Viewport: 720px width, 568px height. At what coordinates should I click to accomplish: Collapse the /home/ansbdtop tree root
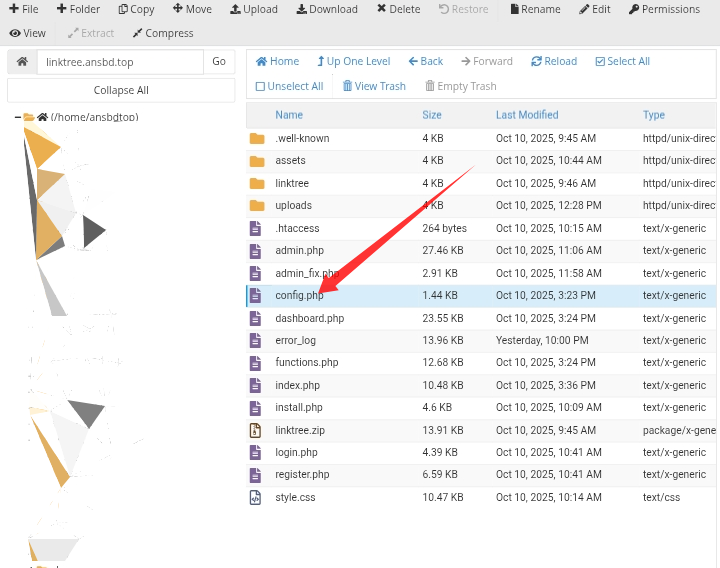[18, 117]
